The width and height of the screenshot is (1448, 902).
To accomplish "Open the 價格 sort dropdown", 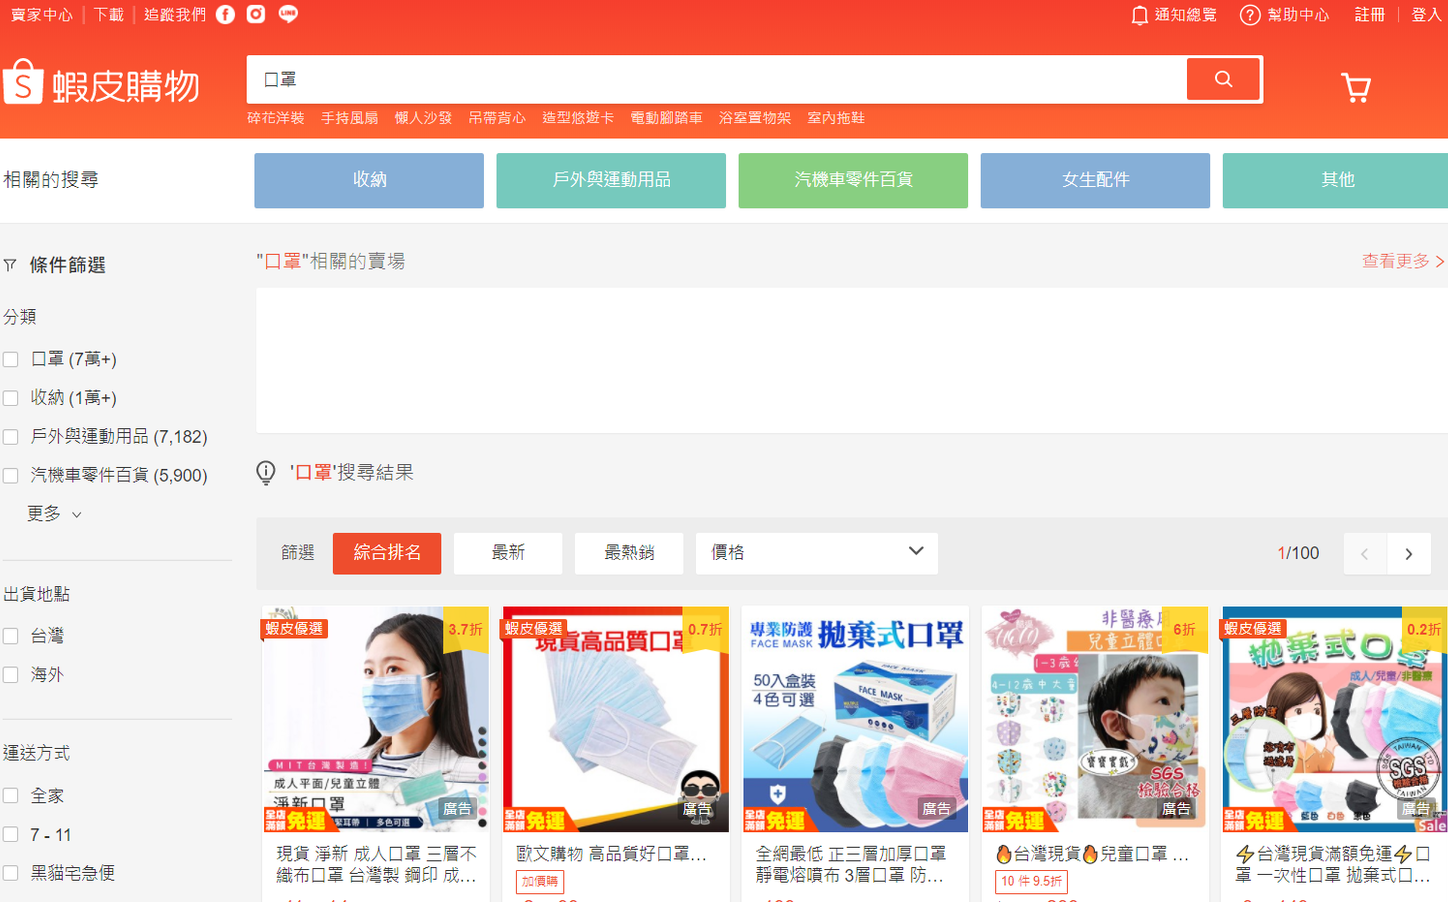I will [816, 553].
